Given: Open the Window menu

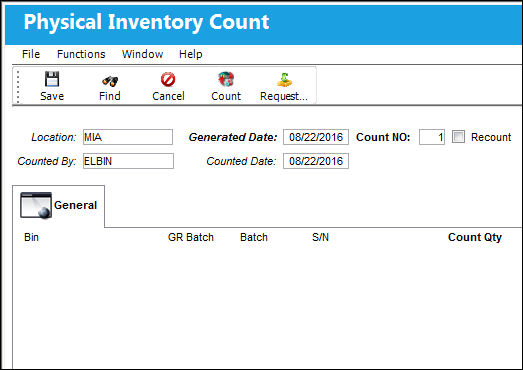Looking at the screenshot, I should [x=142, y=54].
